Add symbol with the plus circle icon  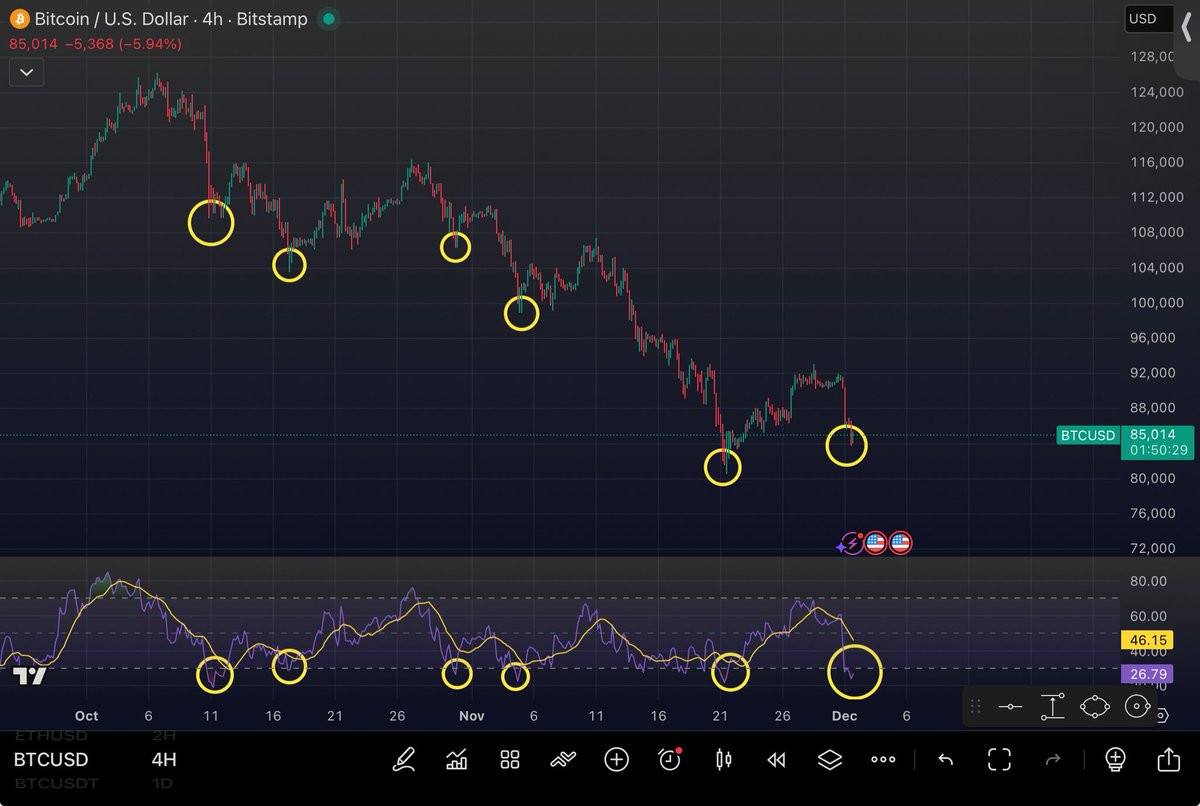(x=616, y=760)
